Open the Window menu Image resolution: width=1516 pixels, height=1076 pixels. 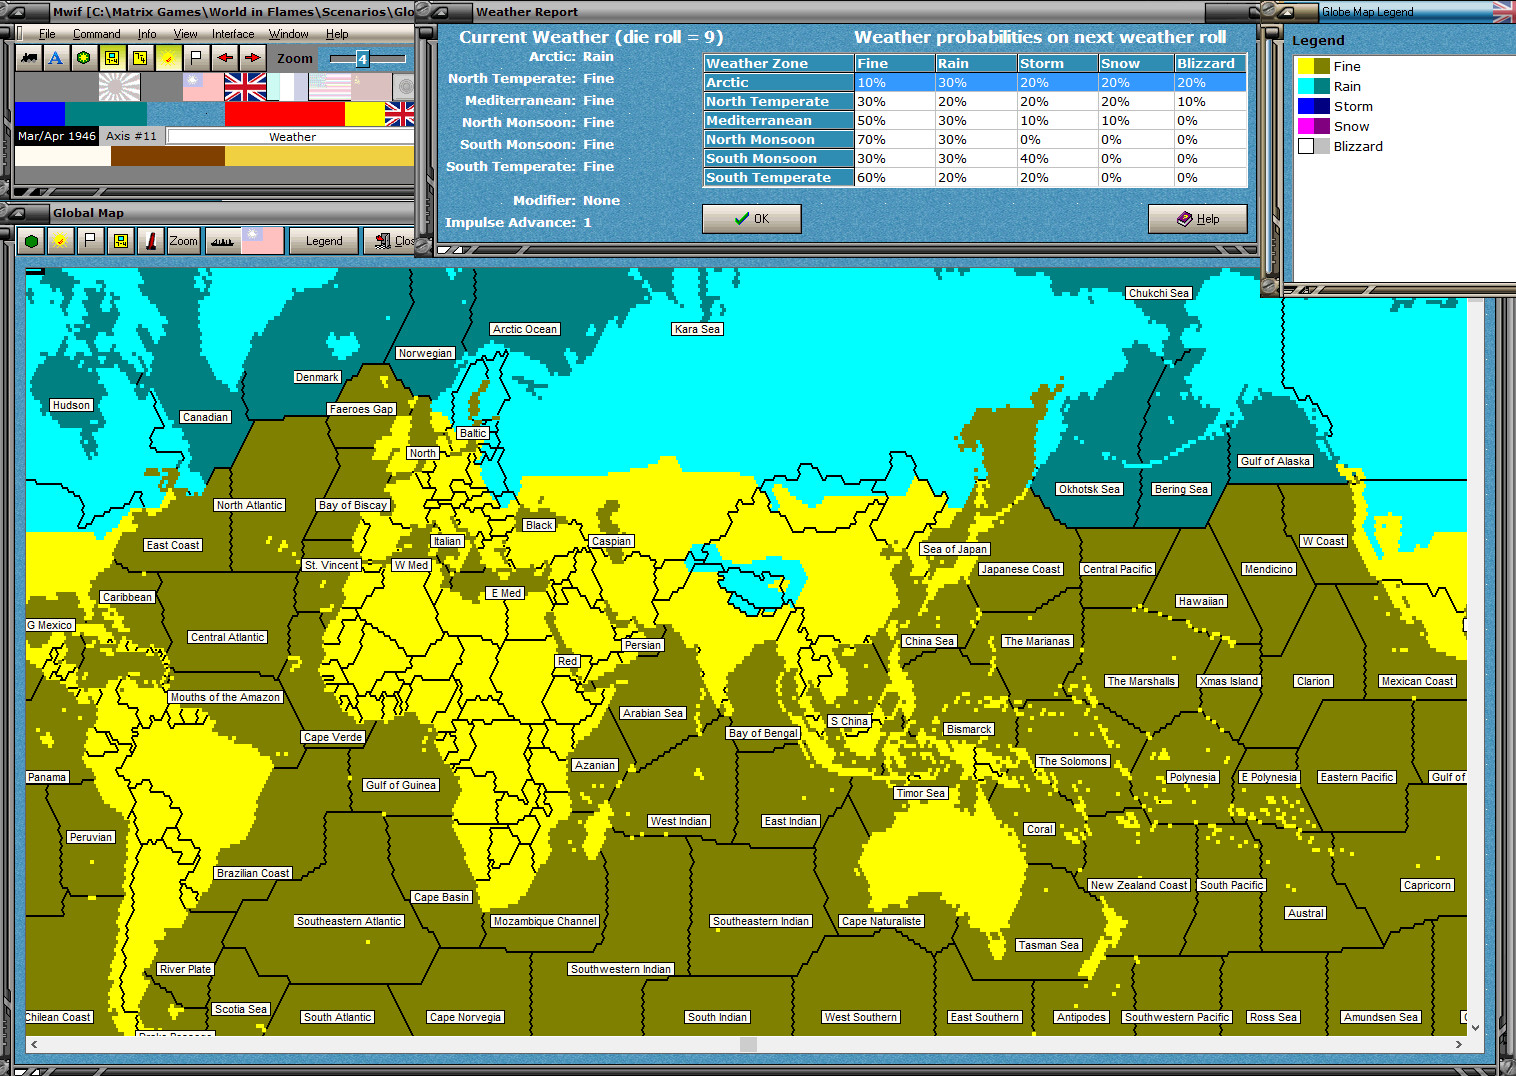pos(288,34)
